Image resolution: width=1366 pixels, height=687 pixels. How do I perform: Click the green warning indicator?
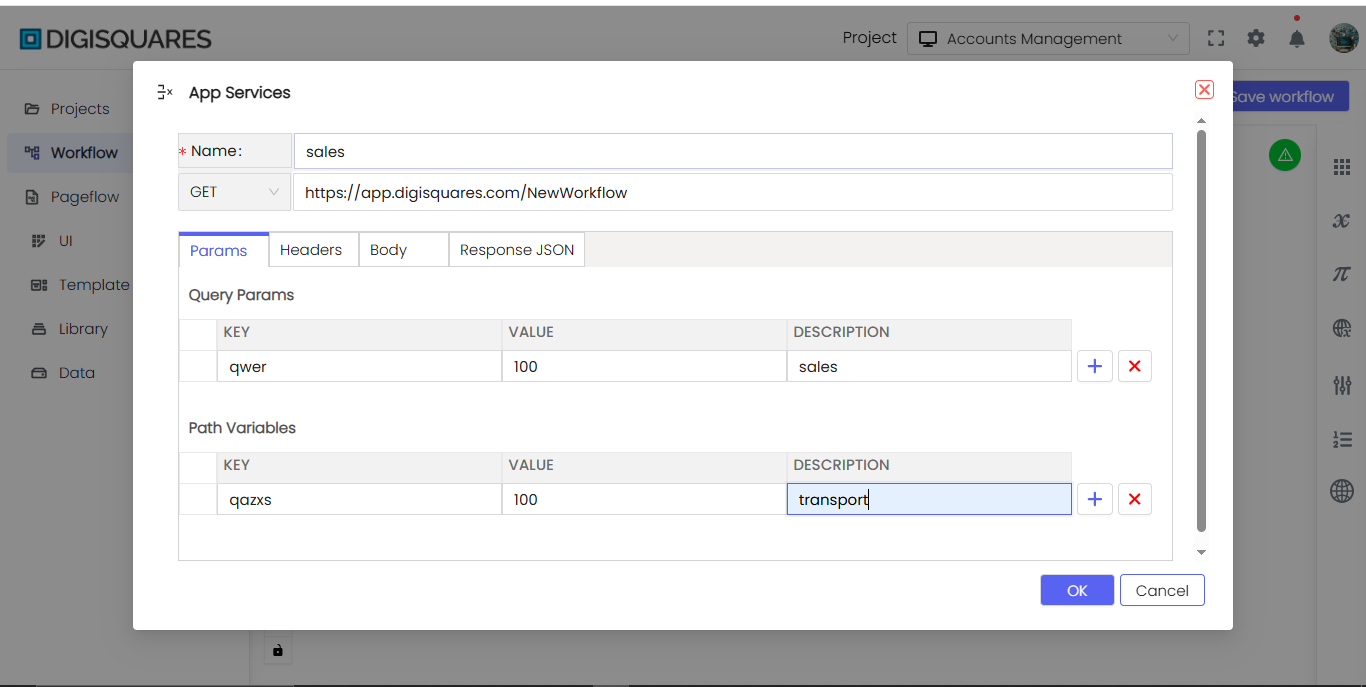1285,155
